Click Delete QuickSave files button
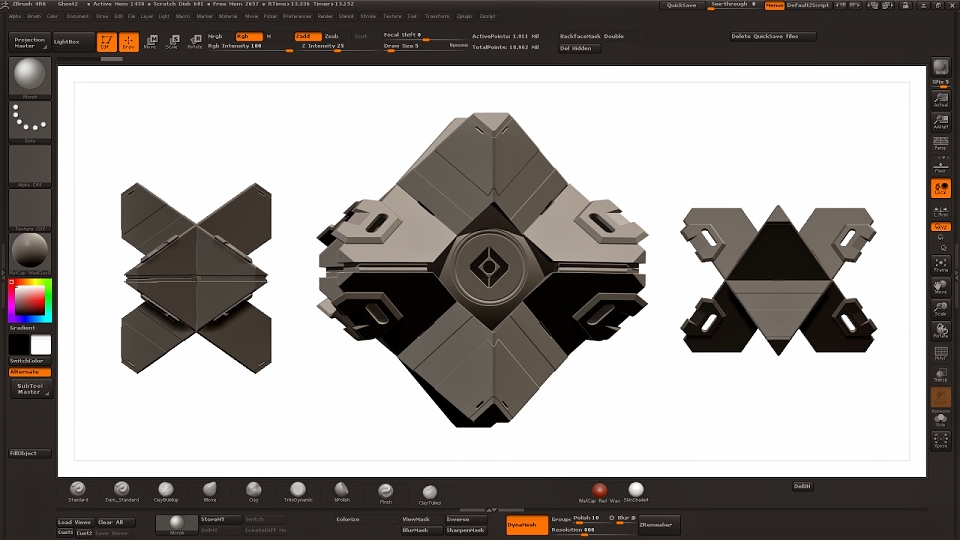 tap(773, 36)
